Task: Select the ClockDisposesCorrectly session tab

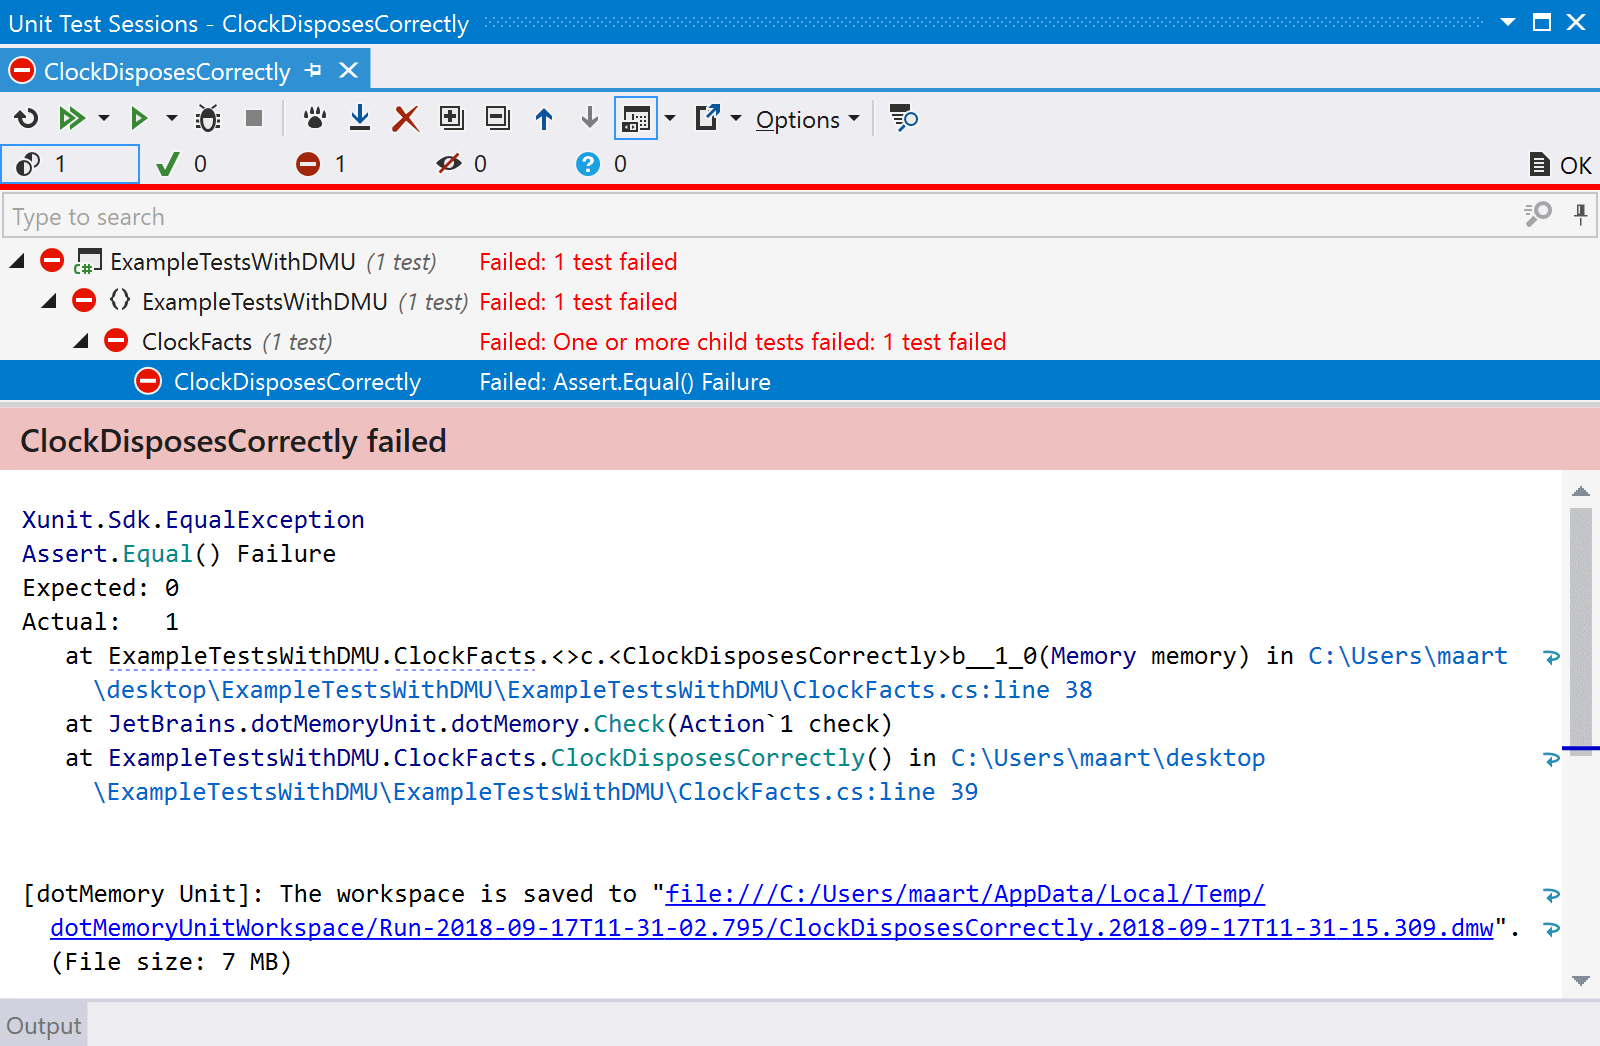Action: (167, 72)
